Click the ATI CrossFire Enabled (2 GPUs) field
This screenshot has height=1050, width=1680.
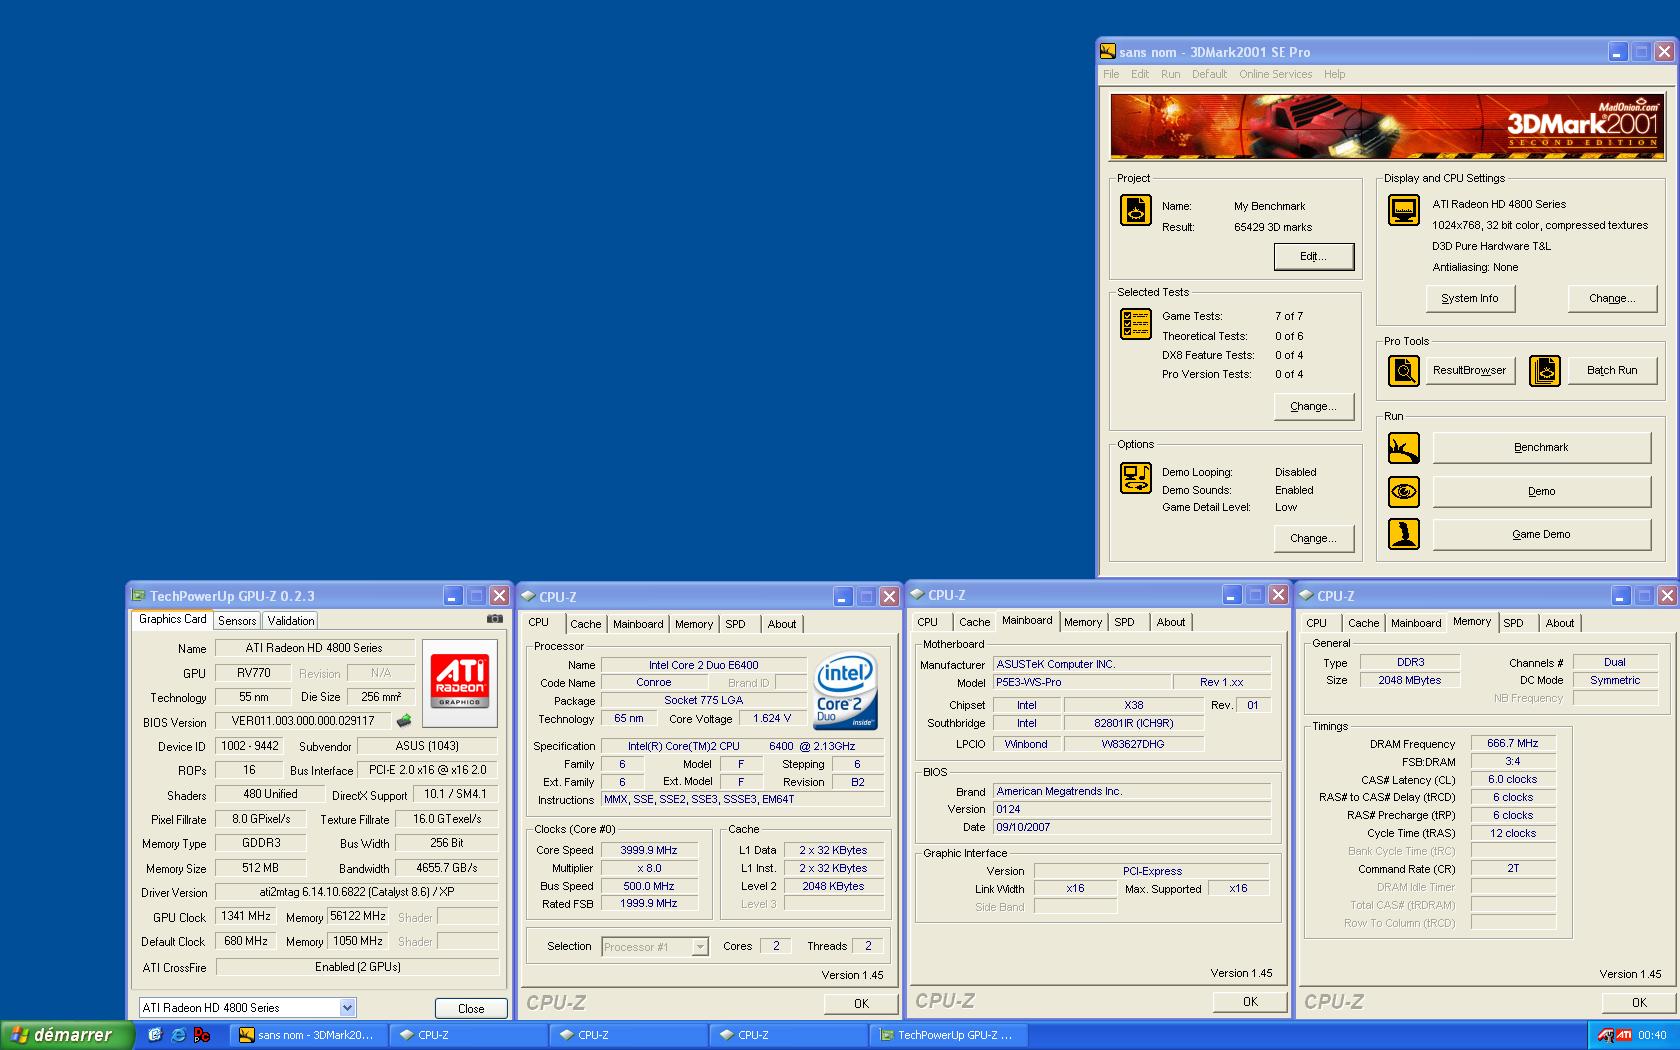357,967
